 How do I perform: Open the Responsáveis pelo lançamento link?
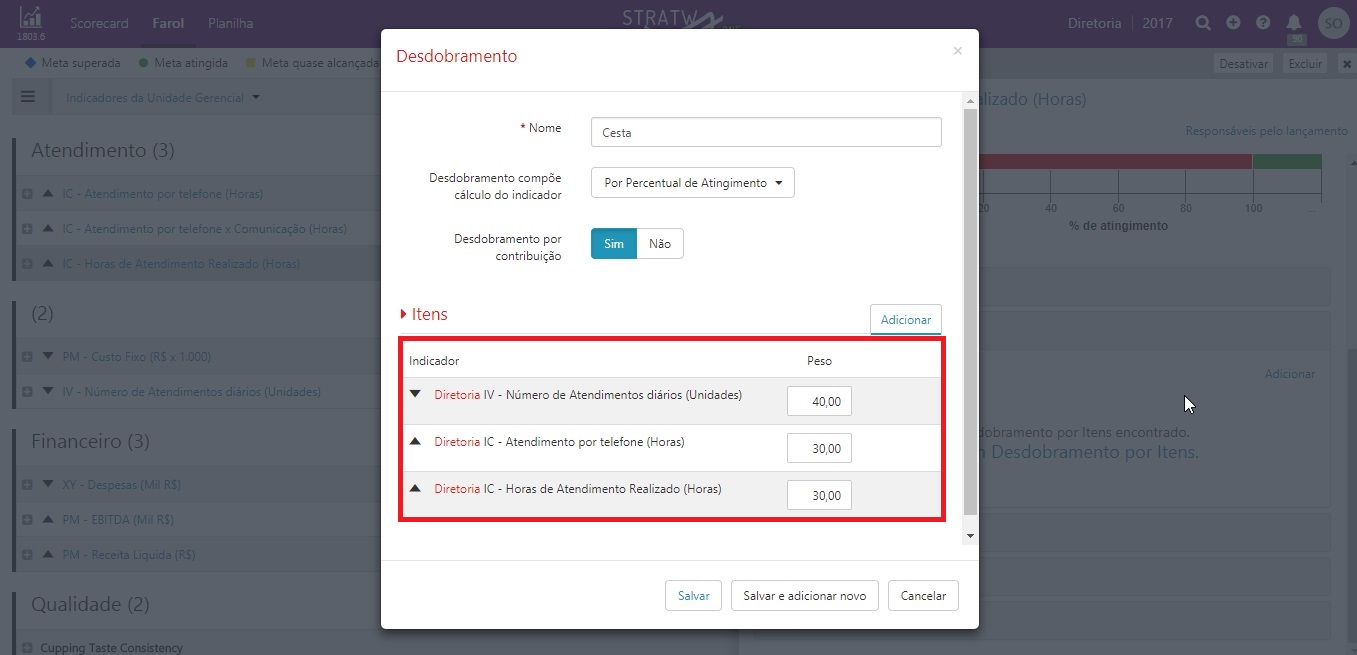[x=1266, y=131]
